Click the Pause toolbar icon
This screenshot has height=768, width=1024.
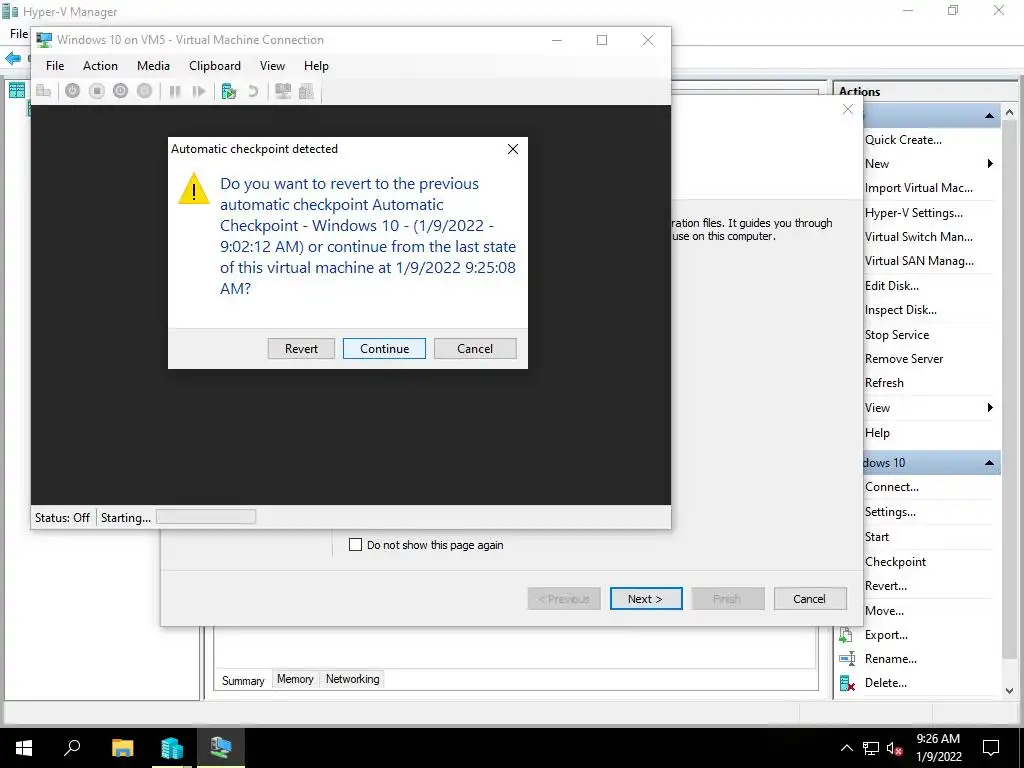[174, 91]
